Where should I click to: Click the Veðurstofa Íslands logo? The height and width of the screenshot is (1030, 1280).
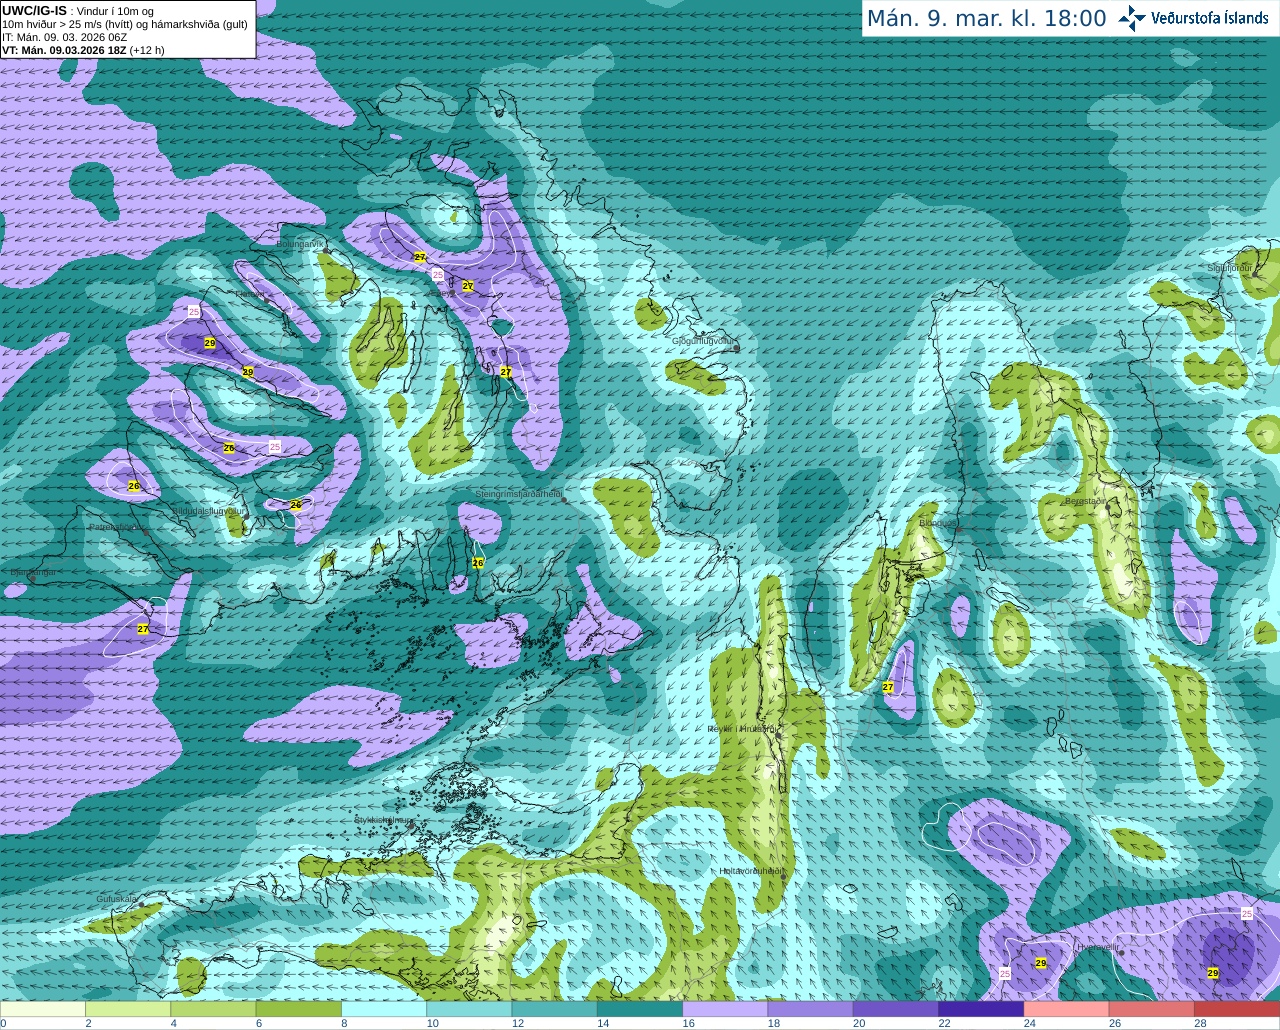pyautogui.click(x=1193, y=18)
